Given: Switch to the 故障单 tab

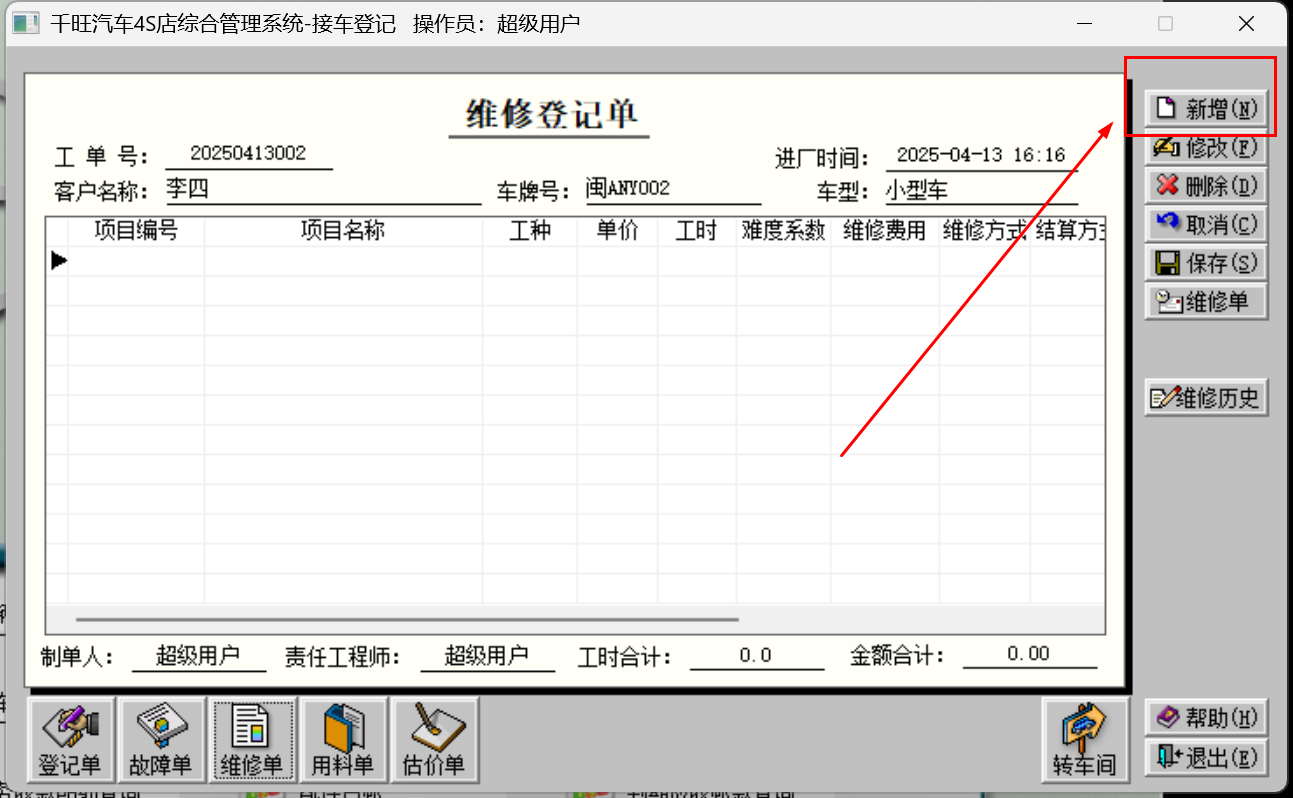Looking at the screenshot, I should click(x=161, y=740).
